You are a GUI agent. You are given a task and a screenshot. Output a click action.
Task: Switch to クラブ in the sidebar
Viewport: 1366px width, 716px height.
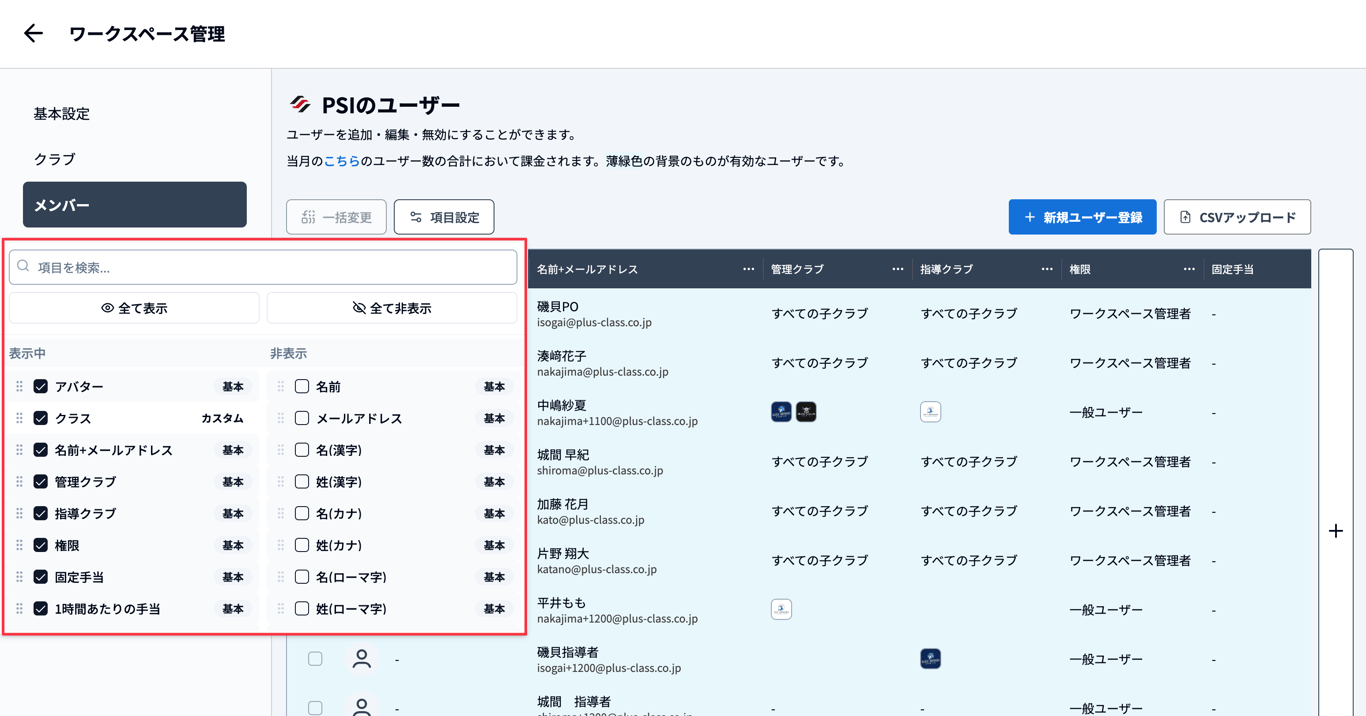55,159
